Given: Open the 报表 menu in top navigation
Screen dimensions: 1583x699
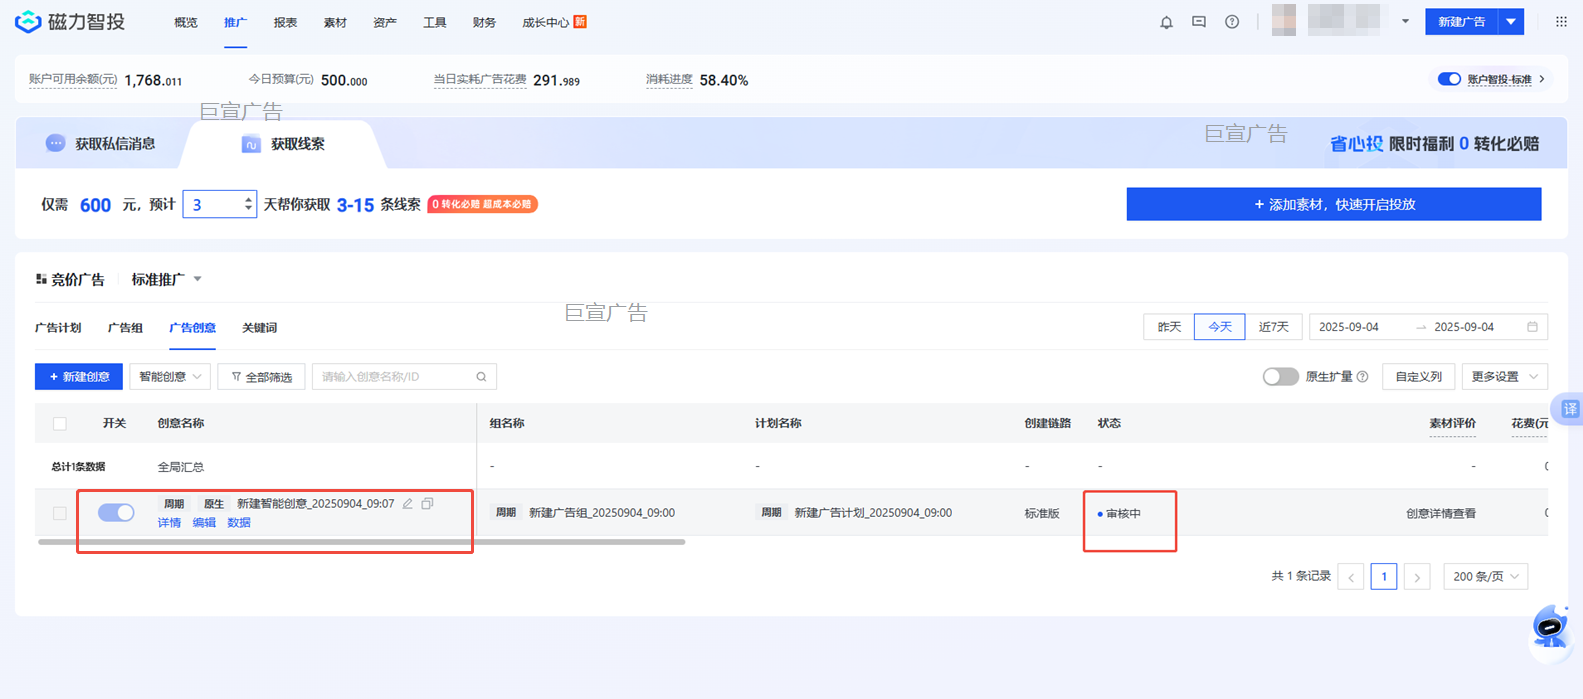Looking at the screenshot, I should point(285,22).
